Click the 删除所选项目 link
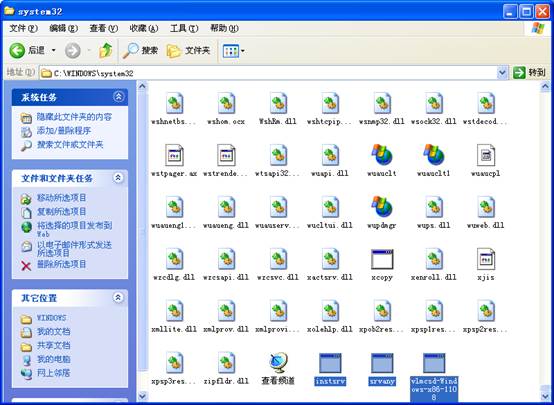Viewport: 554px width, 405px height. [x=61, y=264]
